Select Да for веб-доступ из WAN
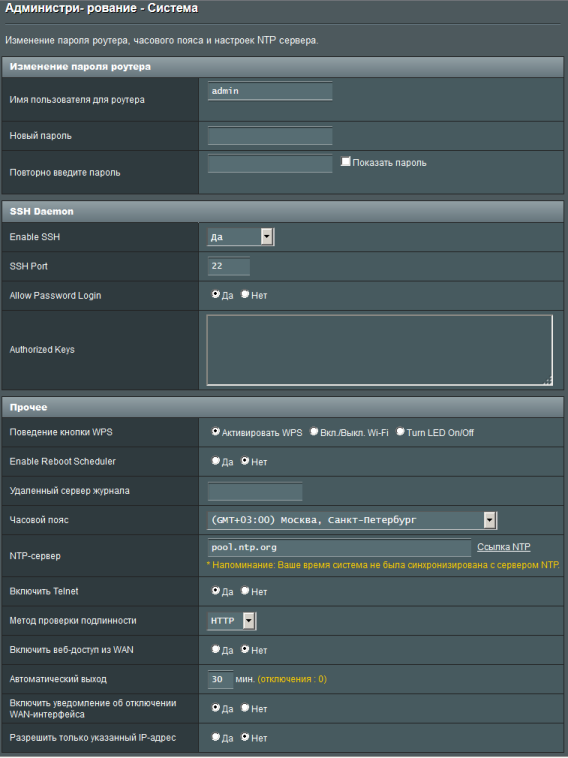Image resolution: width=568 pixels, height=758 pixels. pyautogui.click(x=216, y=649)
